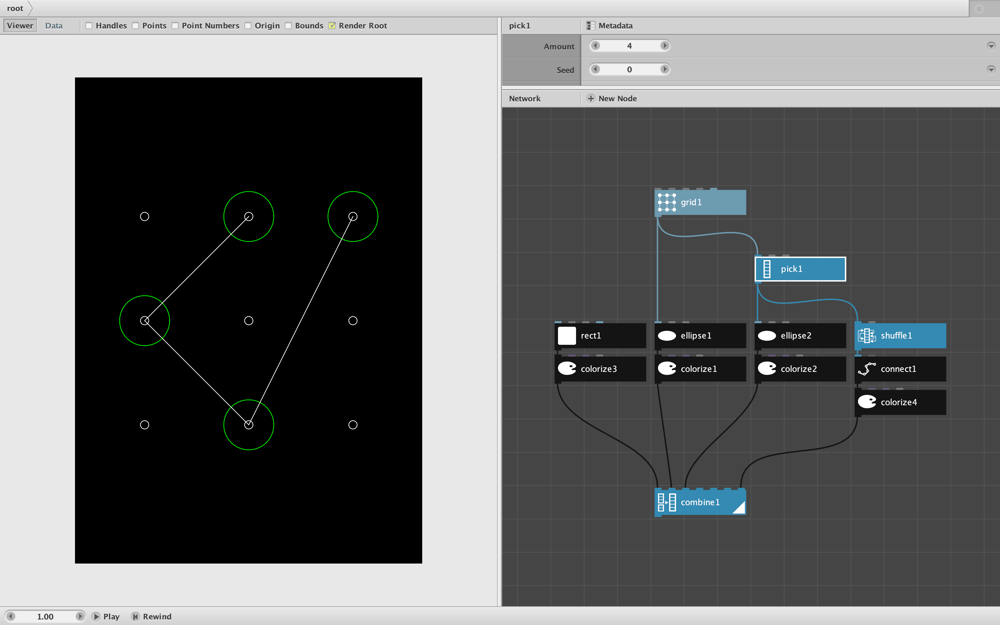Click the connect1 node icon
Screen dimensions: 1000x625
[x=867, y=369]
